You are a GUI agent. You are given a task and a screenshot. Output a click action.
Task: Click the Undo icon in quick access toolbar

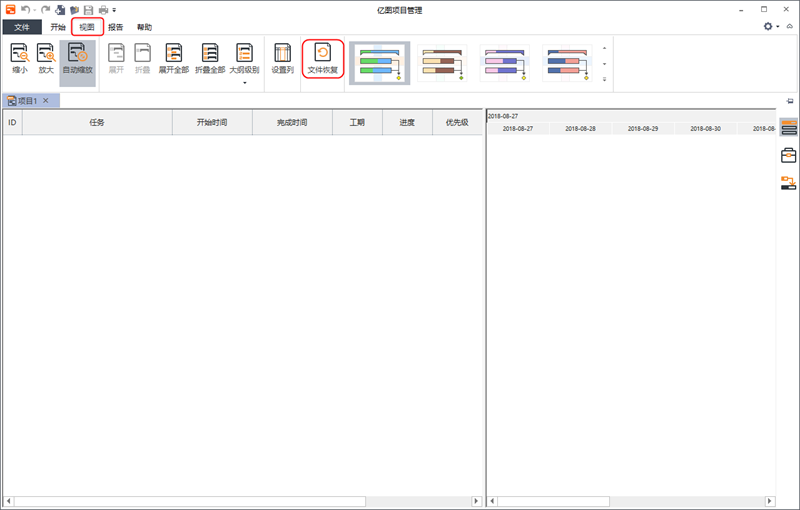click(26, 10)
